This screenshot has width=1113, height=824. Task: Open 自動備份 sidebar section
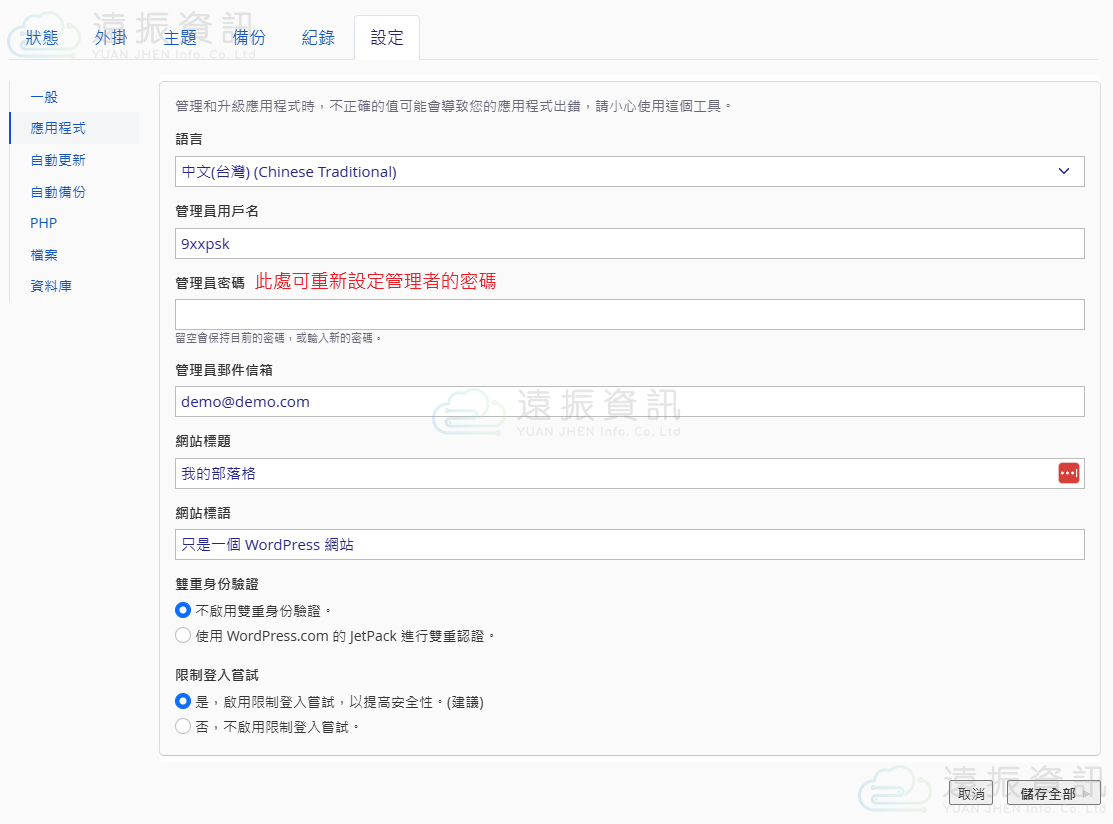click(x=58, y=192)
